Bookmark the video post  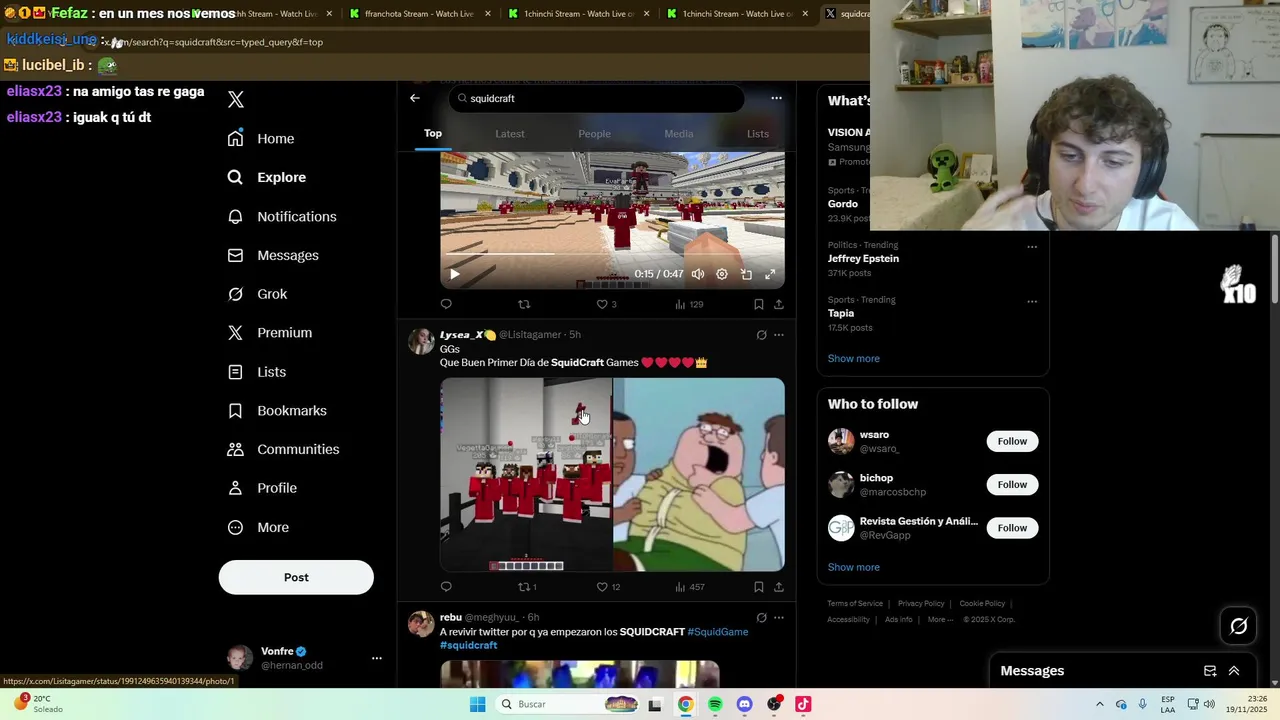click(x=759, y=304)
